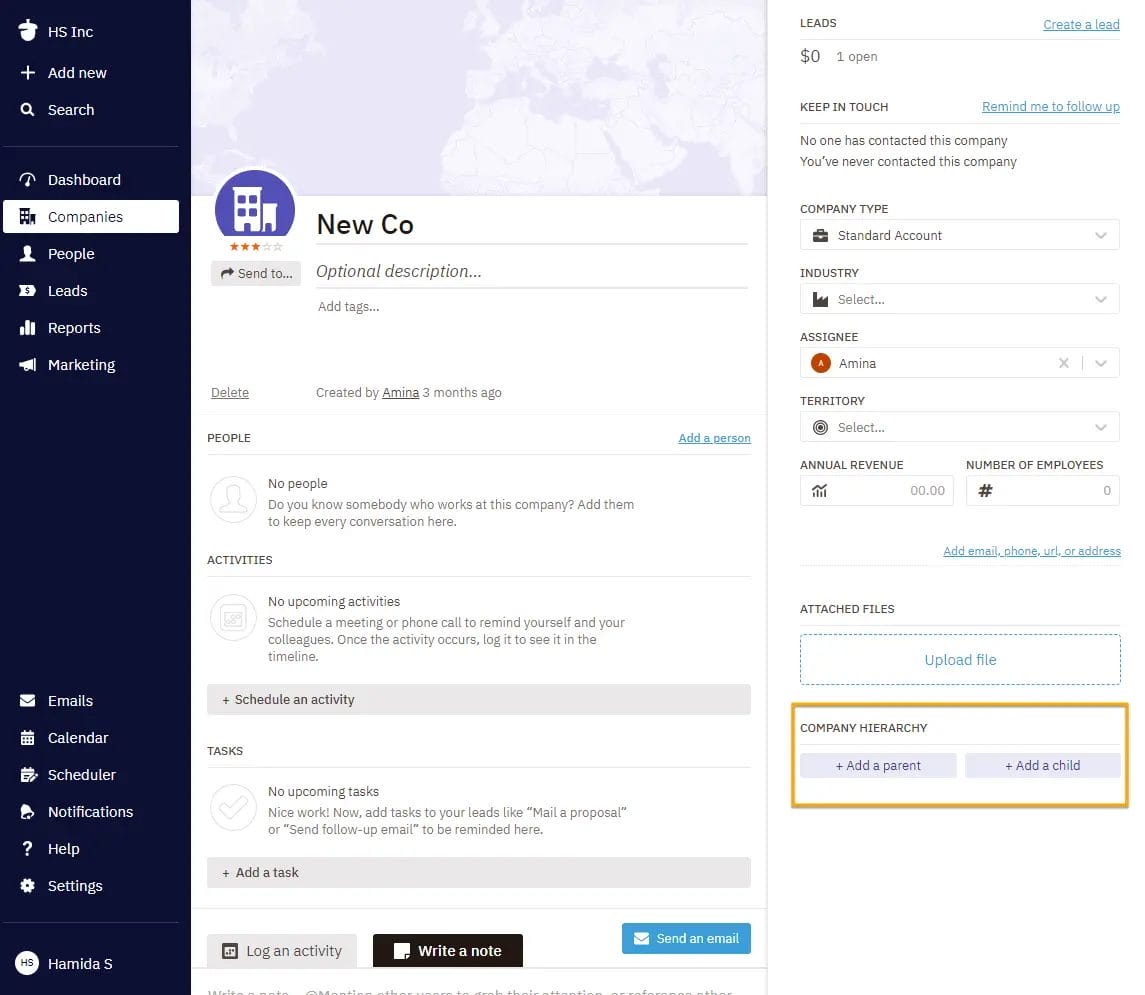Open the Leads section

point(68,290)
